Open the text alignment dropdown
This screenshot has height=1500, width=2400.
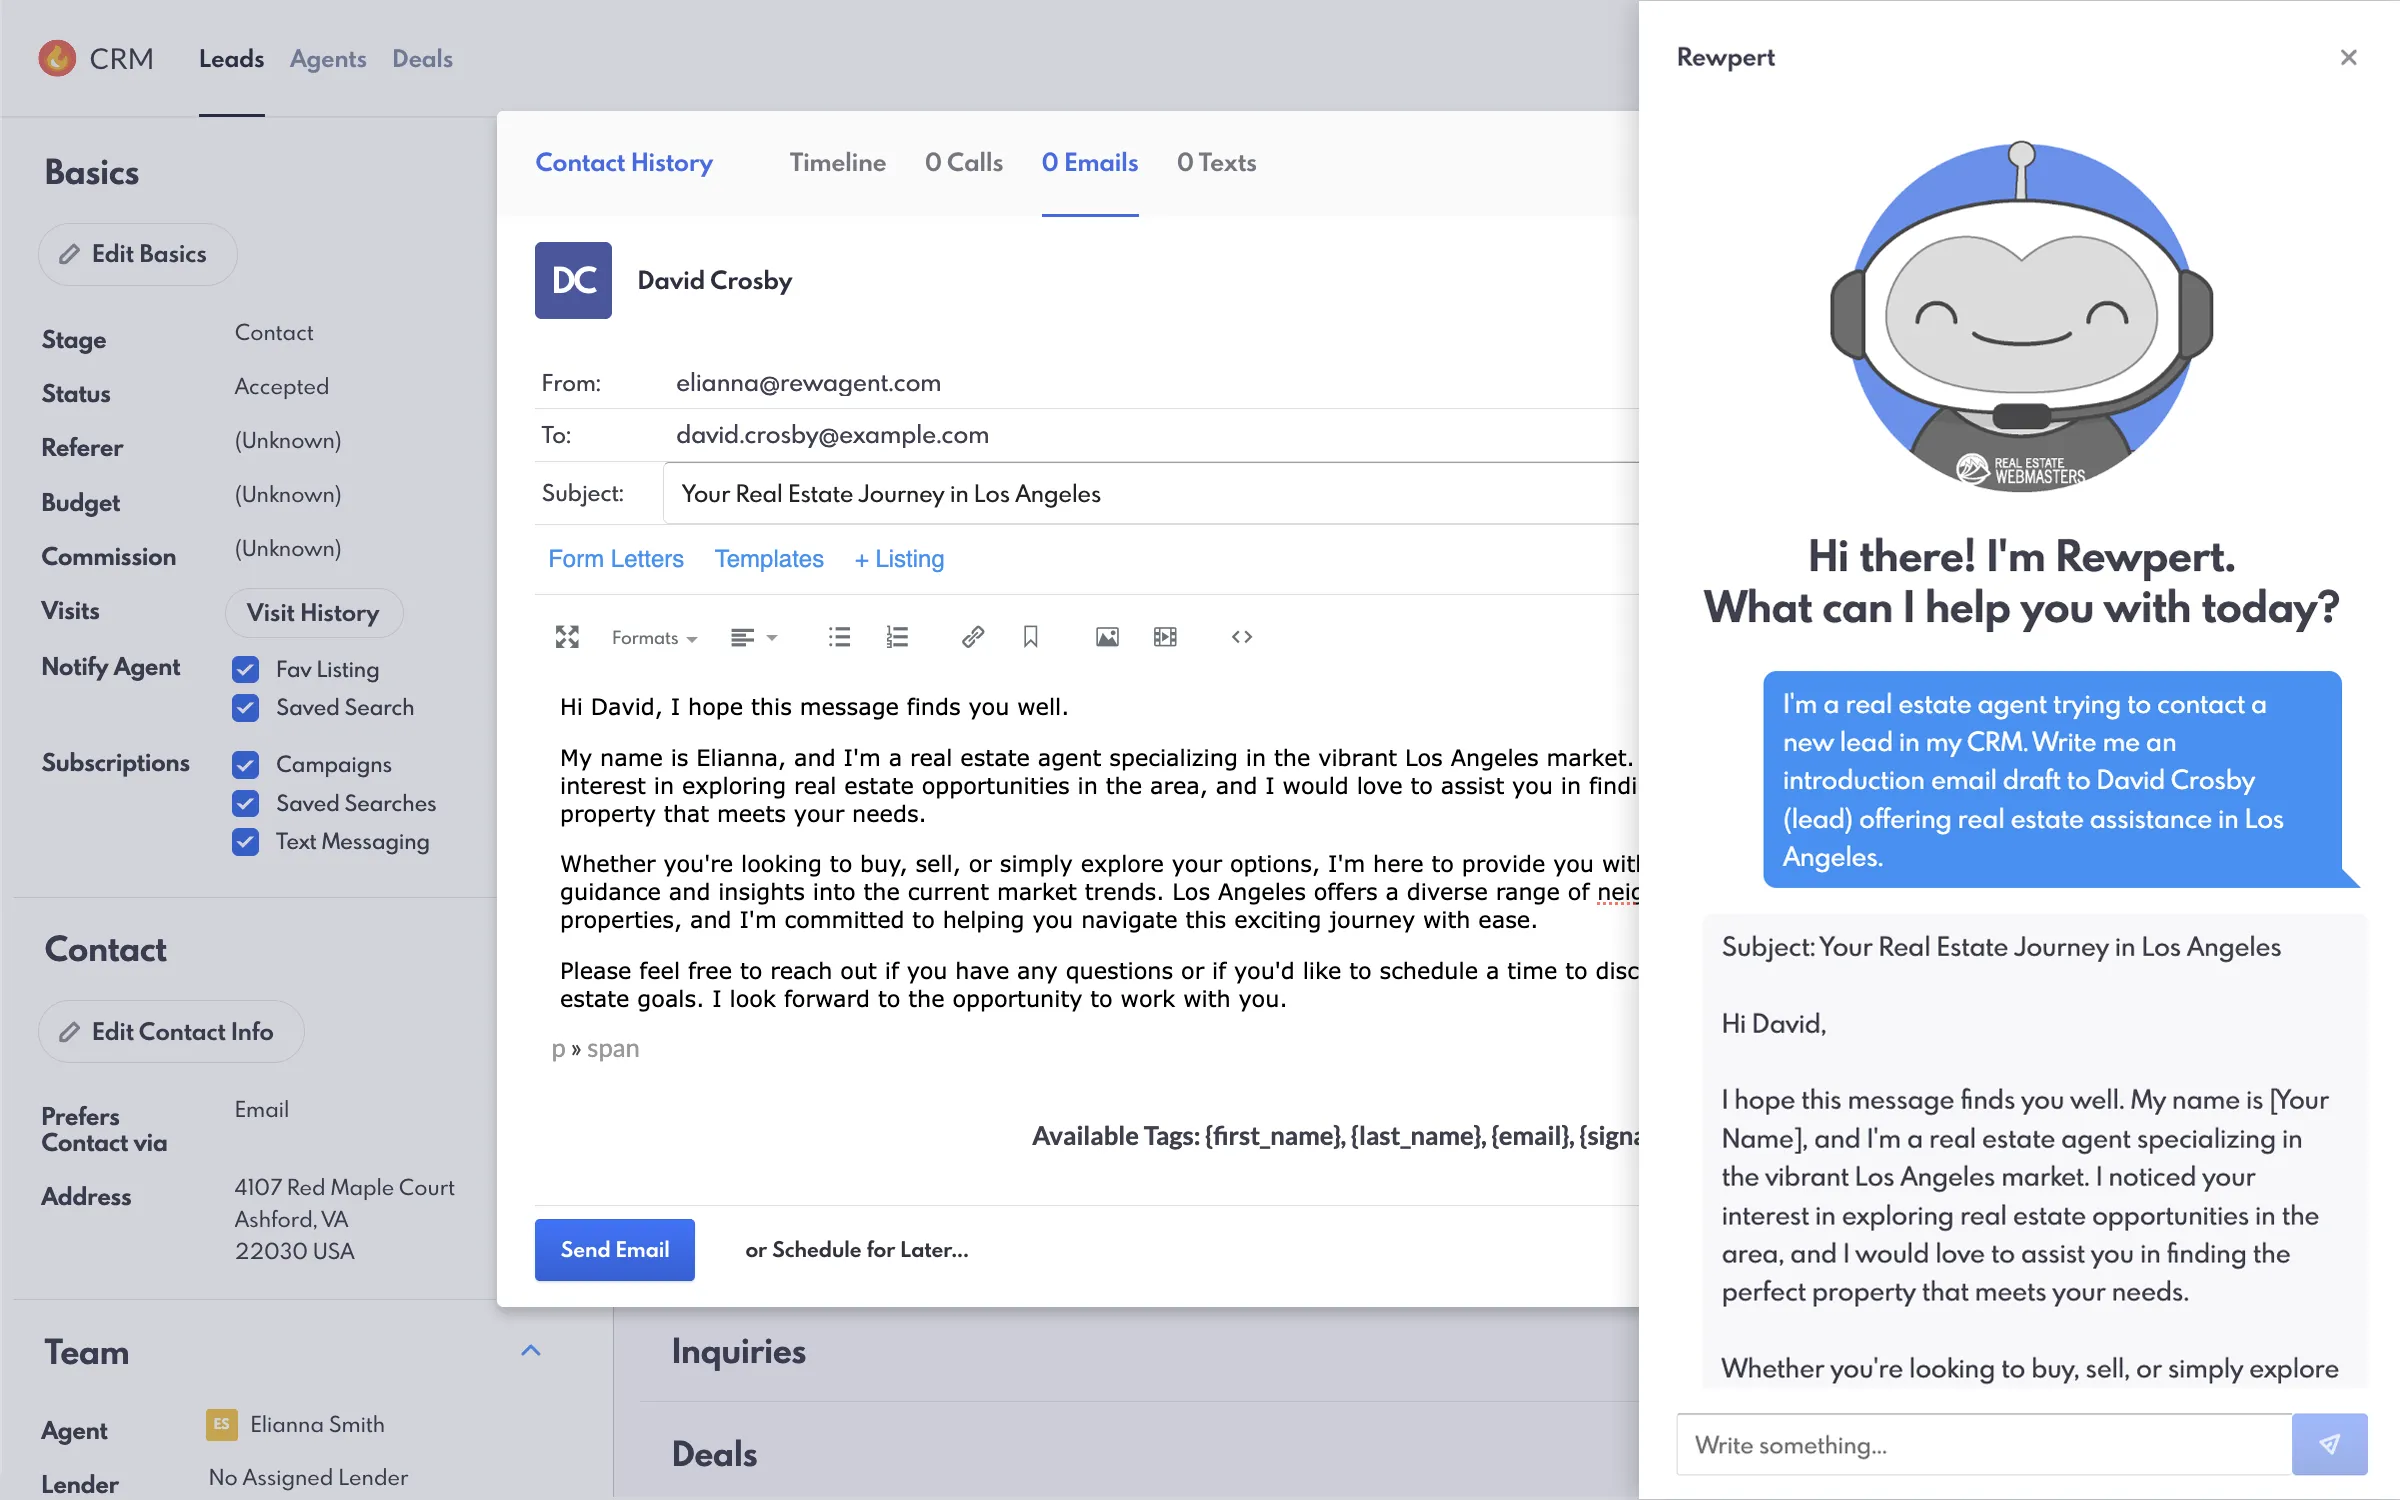pos(753,638)
